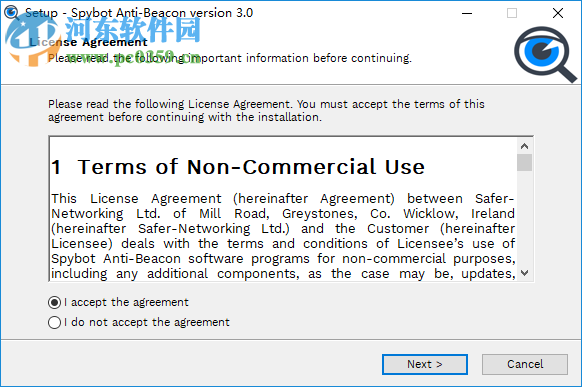Close the setup window
582x387 pixels.
pos(558,13)
